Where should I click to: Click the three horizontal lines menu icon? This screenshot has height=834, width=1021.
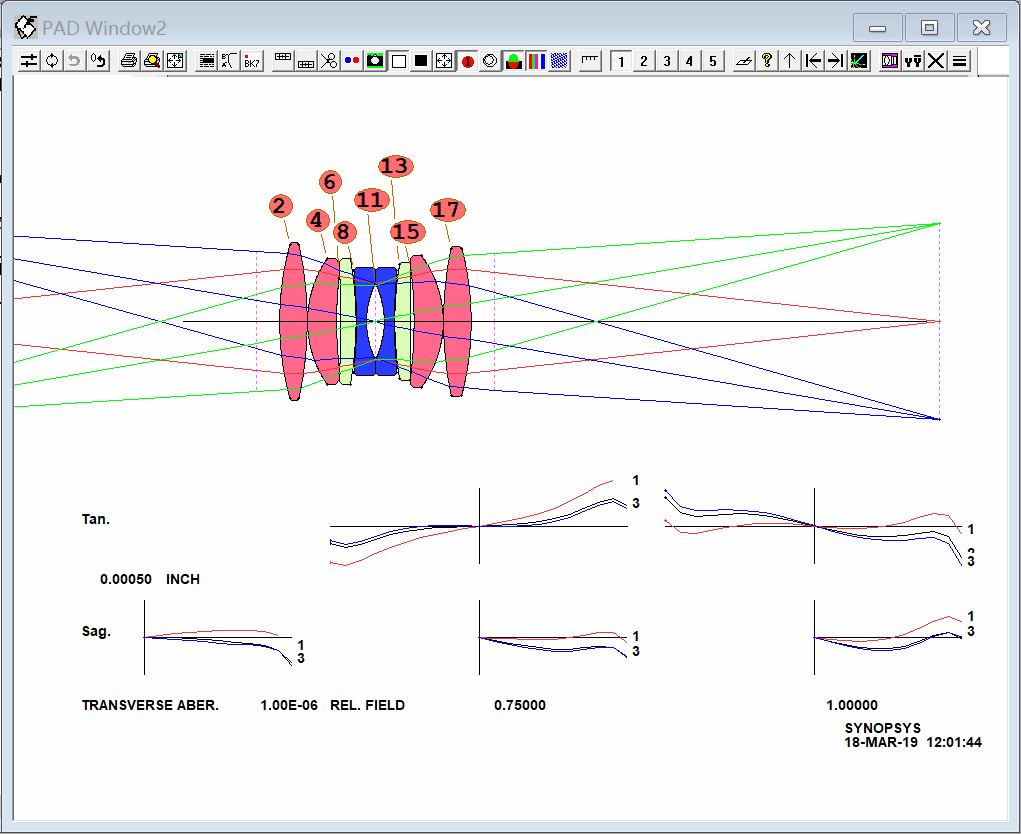(959, 61)
